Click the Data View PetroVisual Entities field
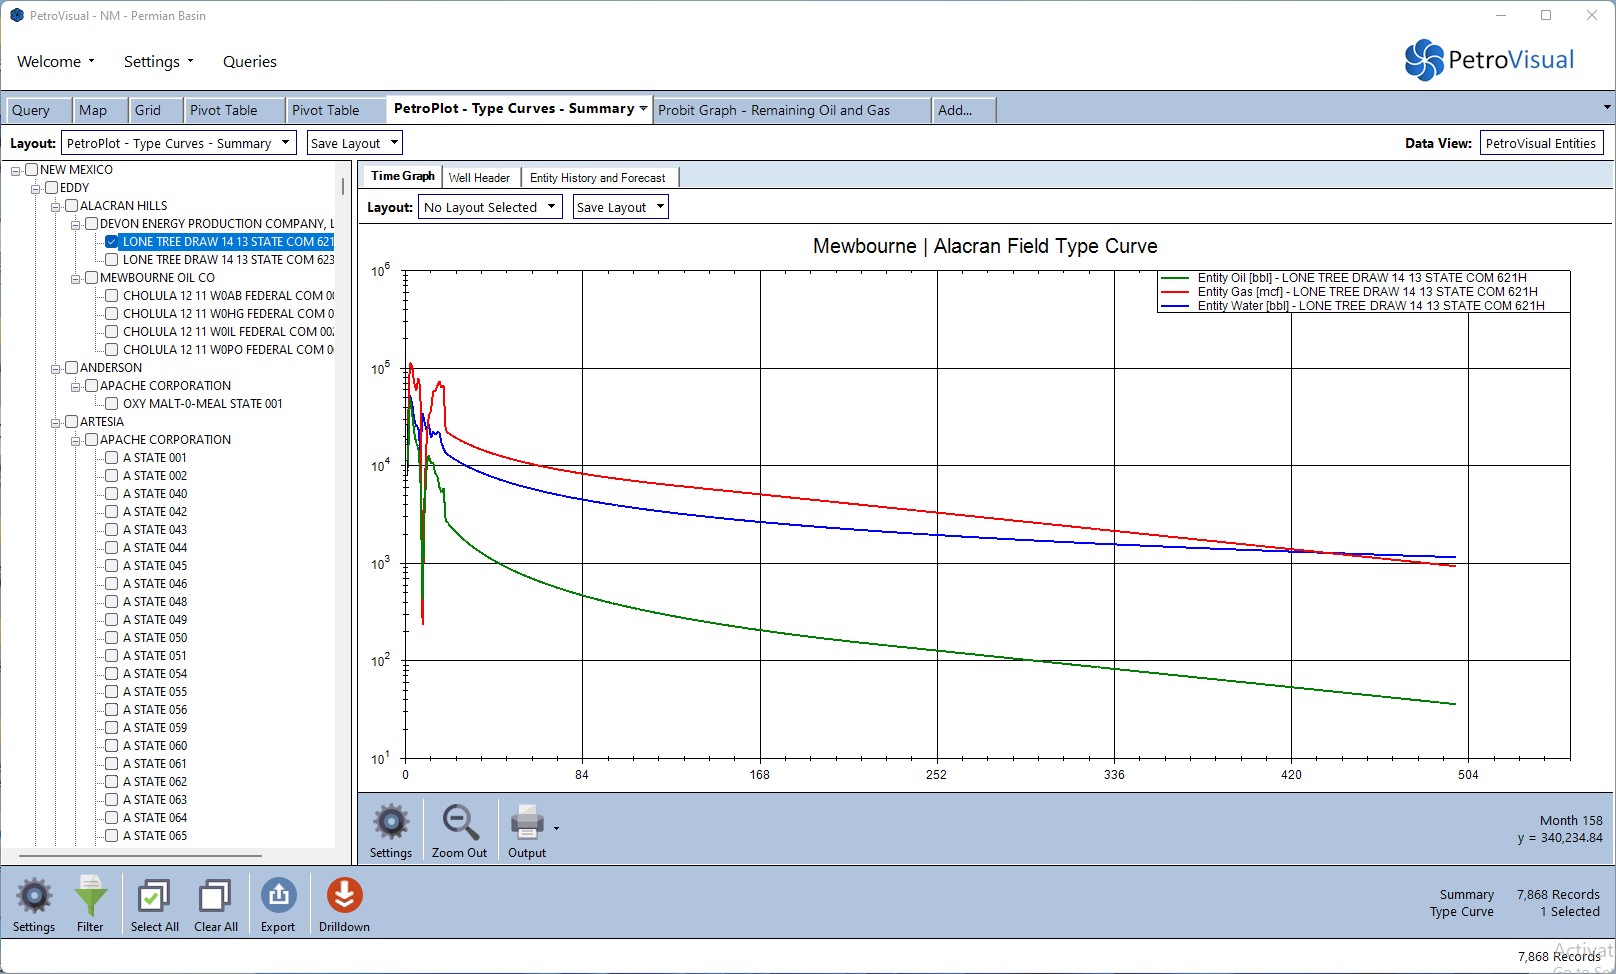The image size is (1616, 974). click(1540, 143)
